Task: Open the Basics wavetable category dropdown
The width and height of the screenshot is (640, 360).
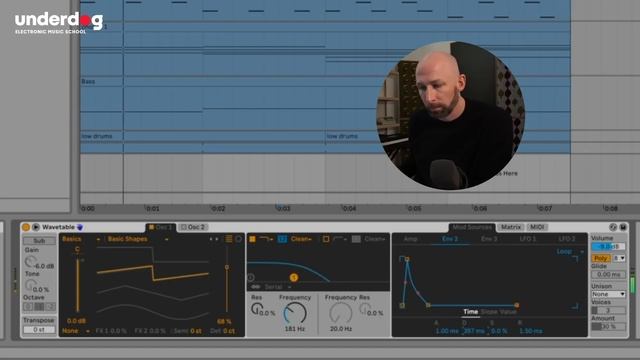Action: 81,239
